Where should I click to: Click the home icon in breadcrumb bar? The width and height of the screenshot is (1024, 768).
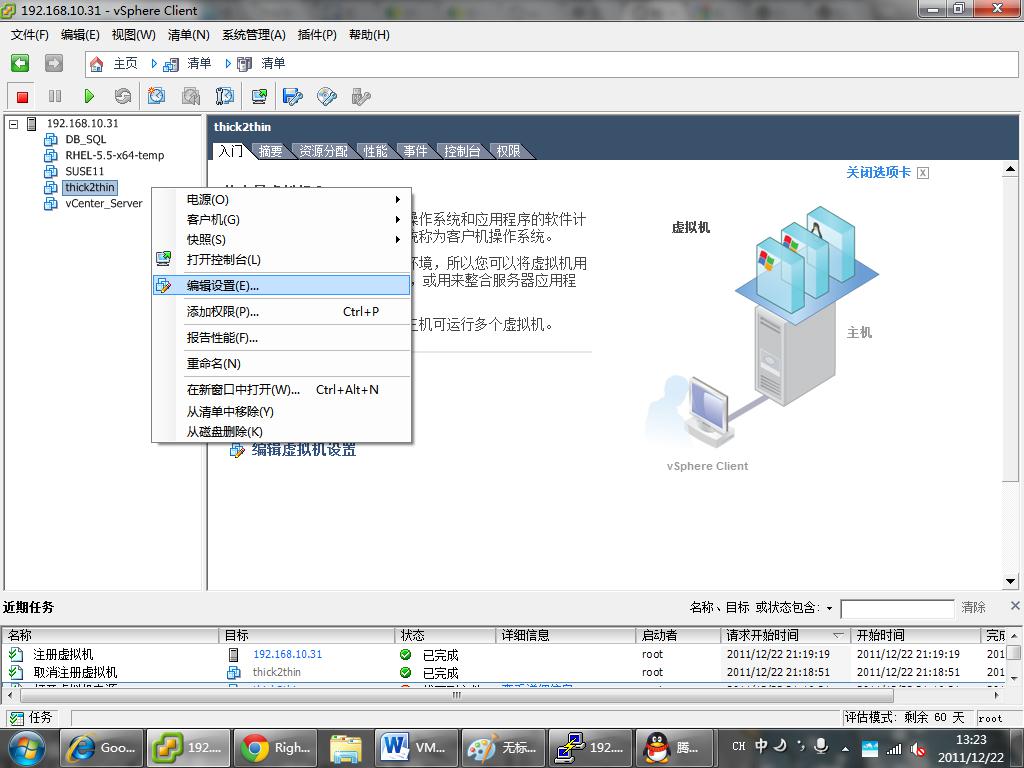[x=97, y=64]
